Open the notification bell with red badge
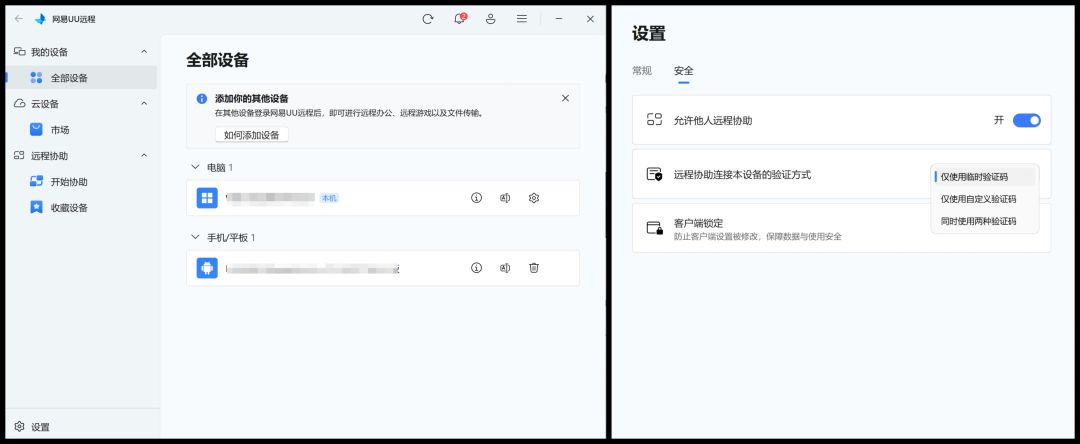This screenshot has height=444, width=1080. pyautogui.click(x=459, y=19)
